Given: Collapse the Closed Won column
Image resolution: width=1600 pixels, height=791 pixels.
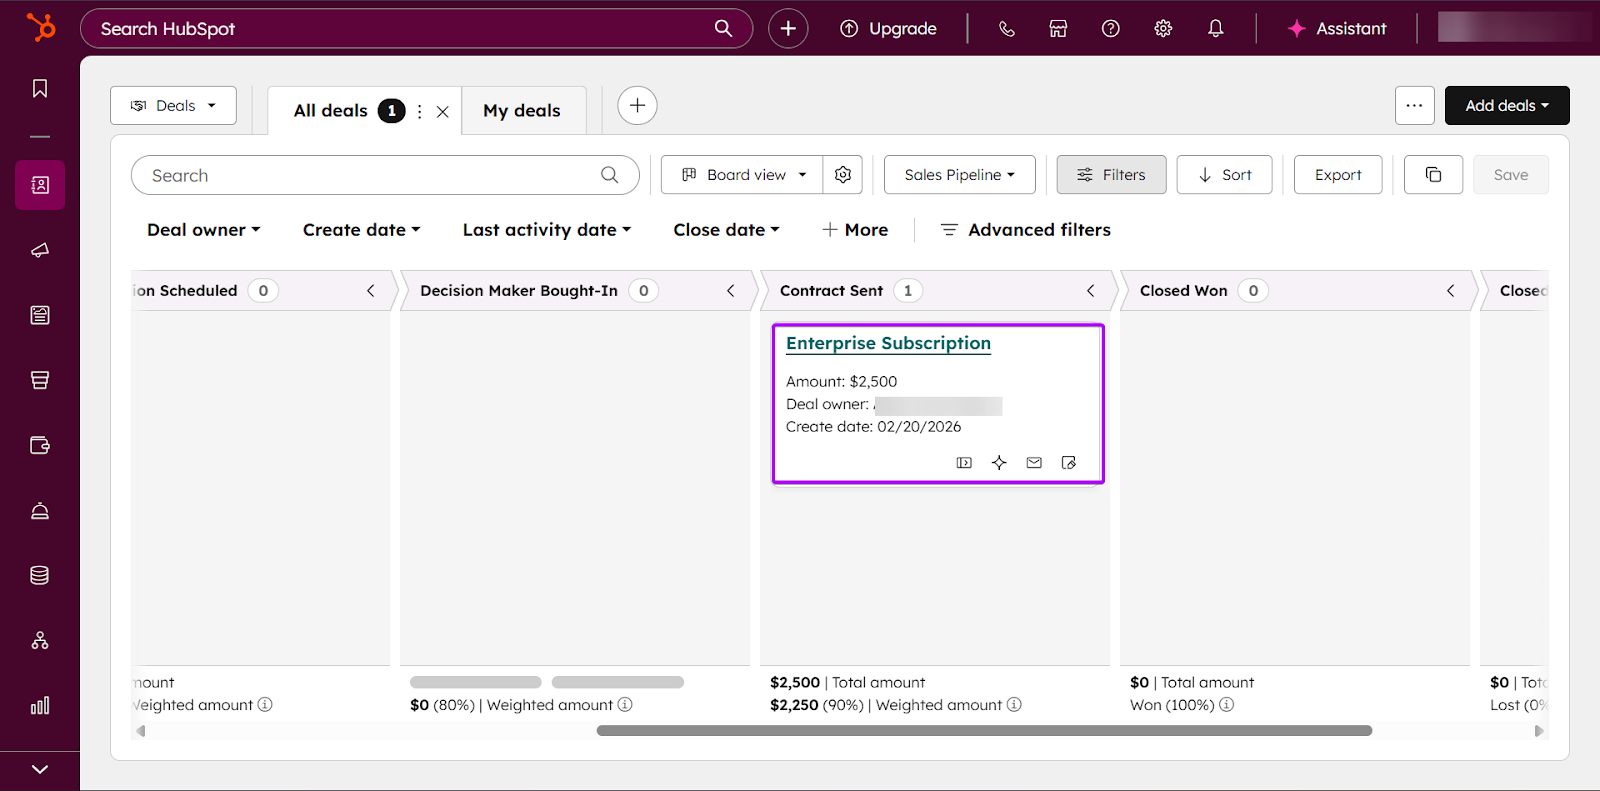Looking at the screenshot, I should [x=1451, y=291].
